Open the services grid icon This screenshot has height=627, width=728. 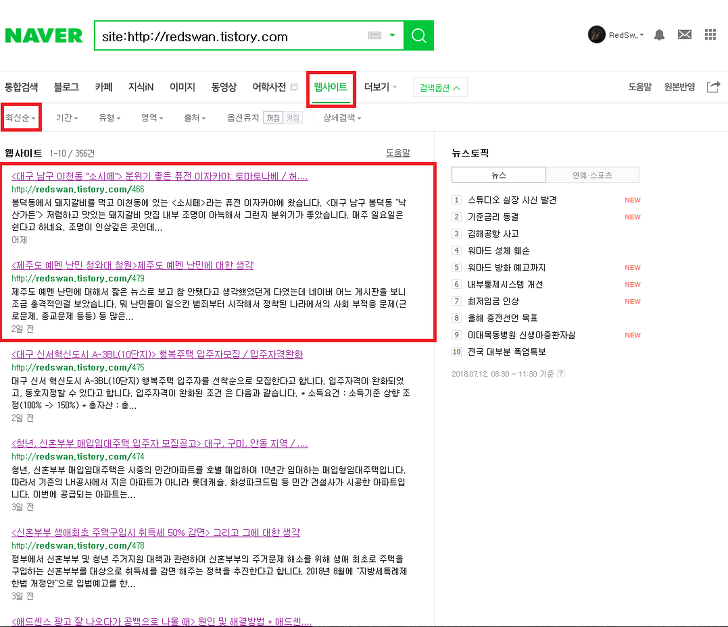click(x=710, y=35)
